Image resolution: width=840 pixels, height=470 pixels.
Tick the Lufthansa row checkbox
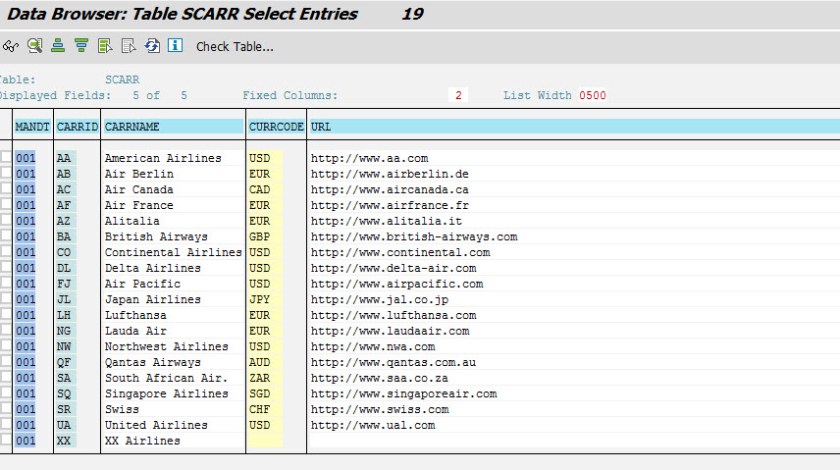point(6,314)
